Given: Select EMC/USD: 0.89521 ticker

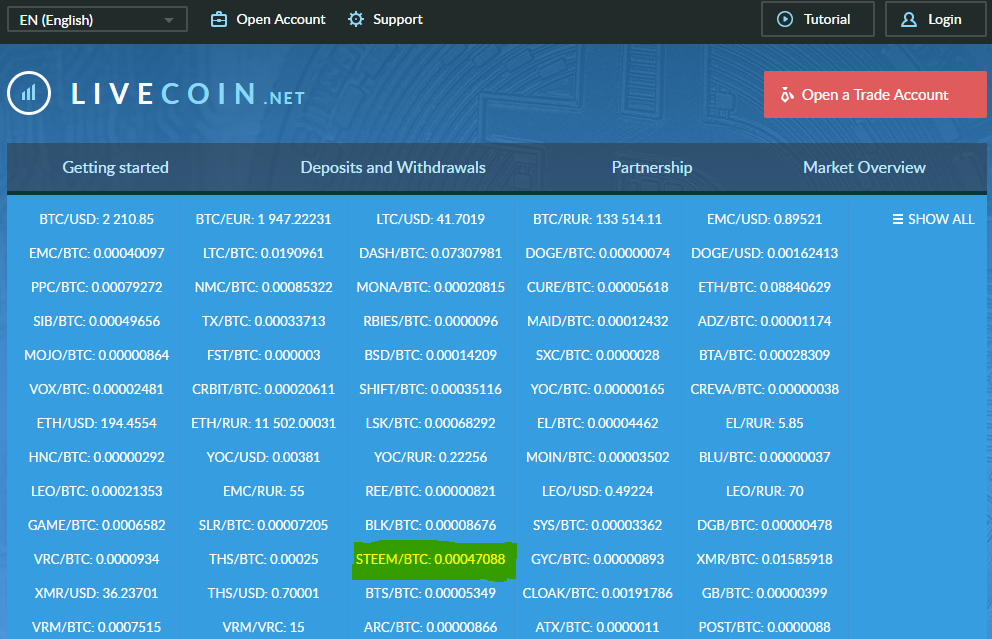Looking at the screenshot, I should 765,220.
